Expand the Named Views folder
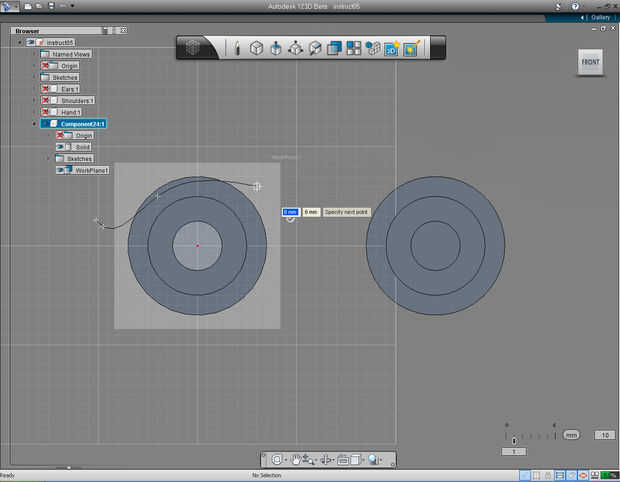Image resolution: width=620 pixels, height=482 pixels. click(x=34, y=54)
